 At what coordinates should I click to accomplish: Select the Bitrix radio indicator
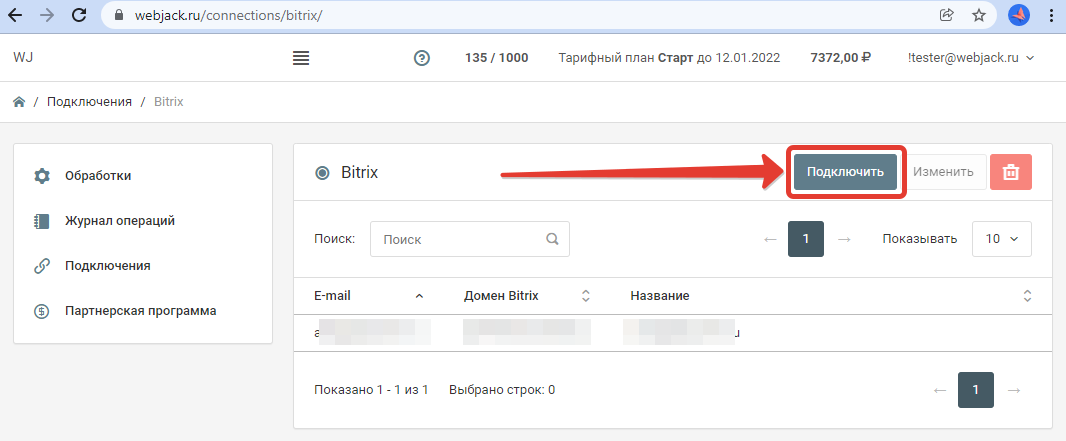point(322,172)
